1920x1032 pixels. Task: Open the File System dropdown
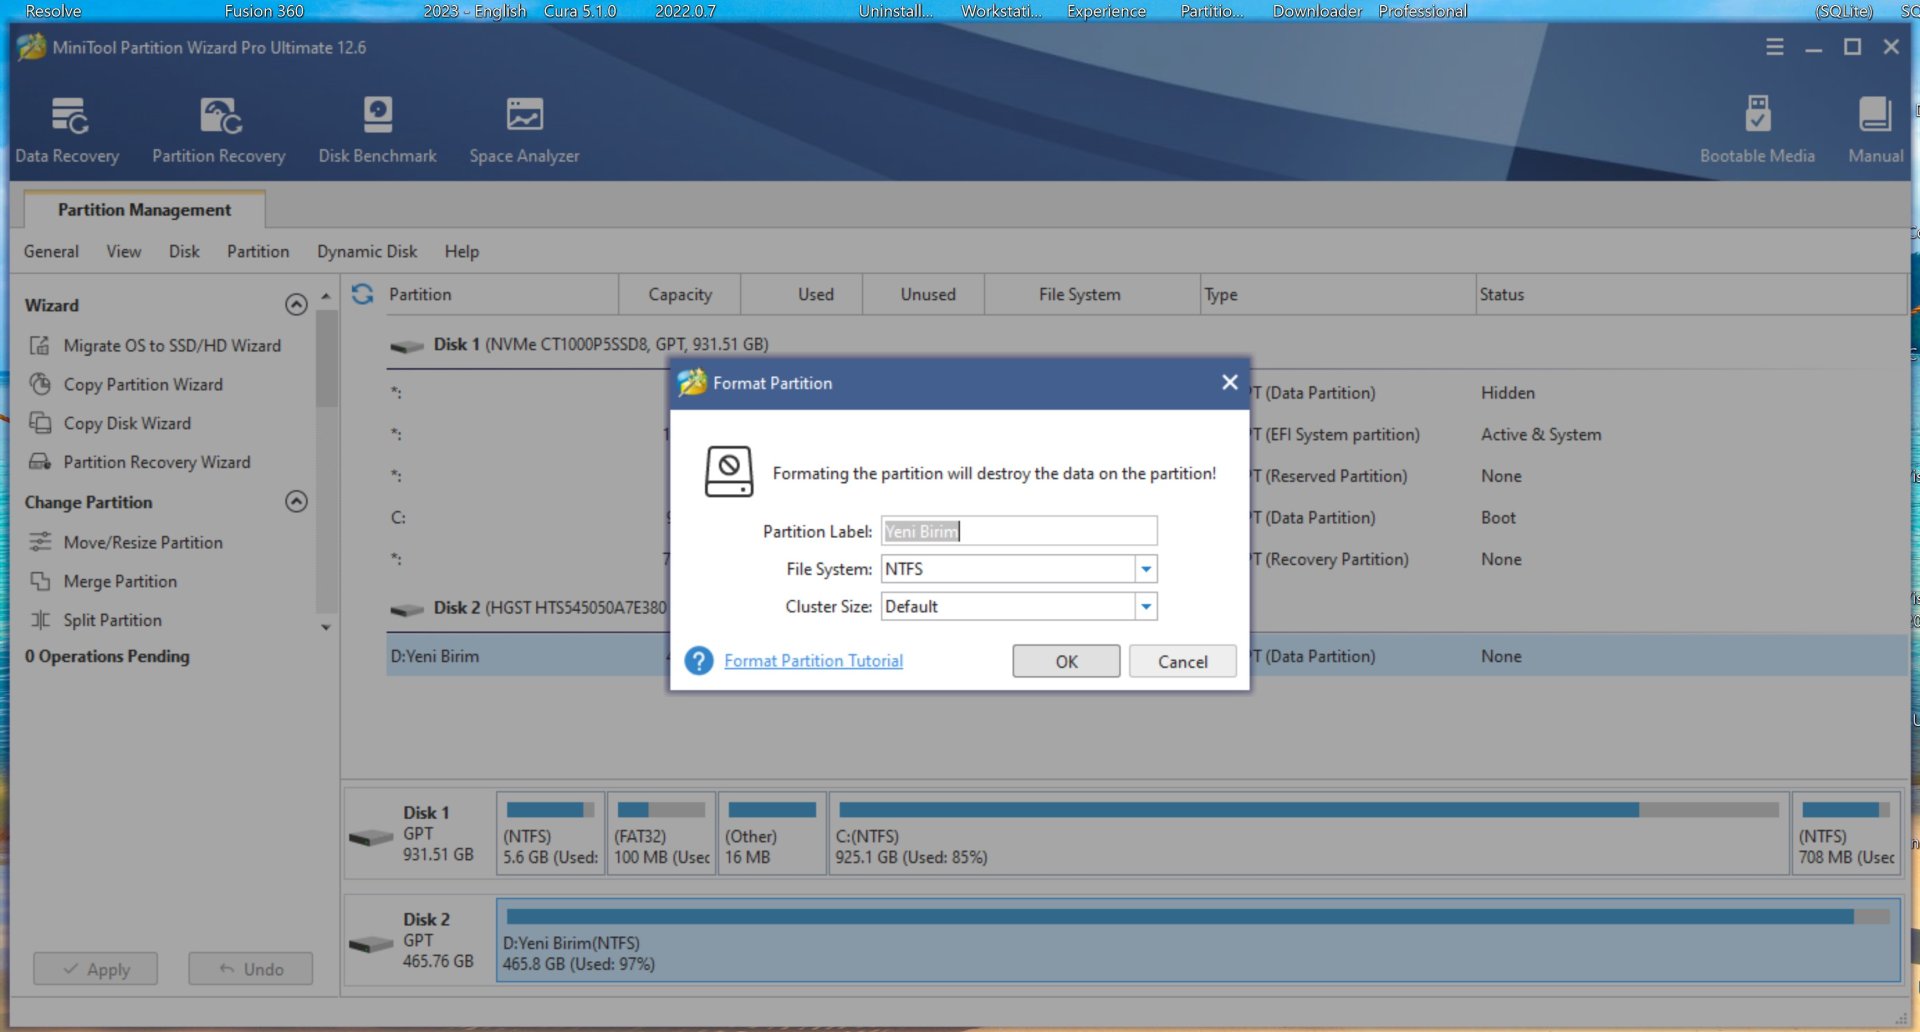(x=1146, y=569)
